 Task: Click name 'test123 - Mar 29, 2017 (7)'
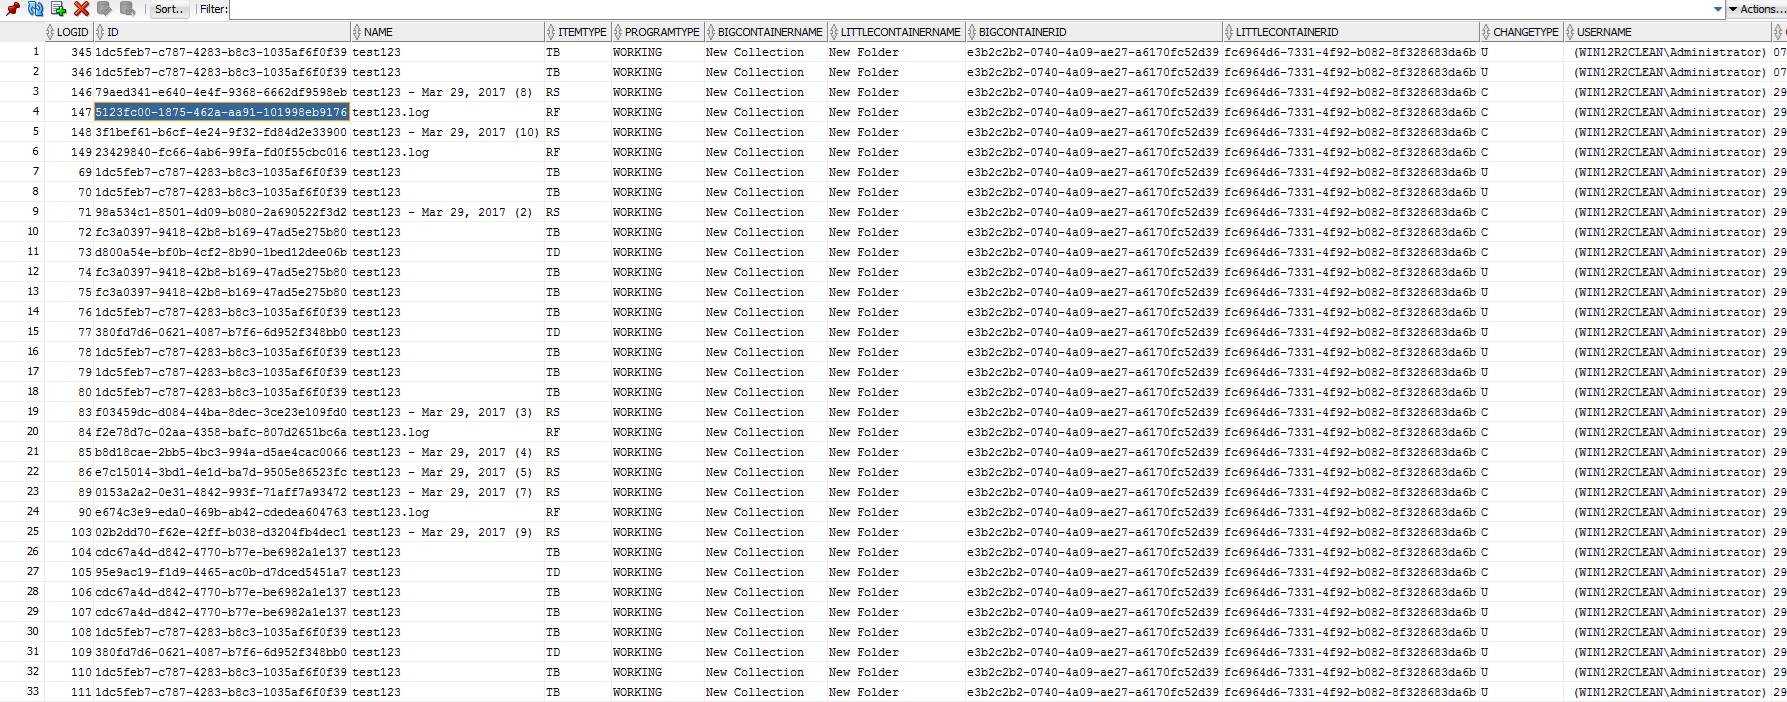(442, 492)
